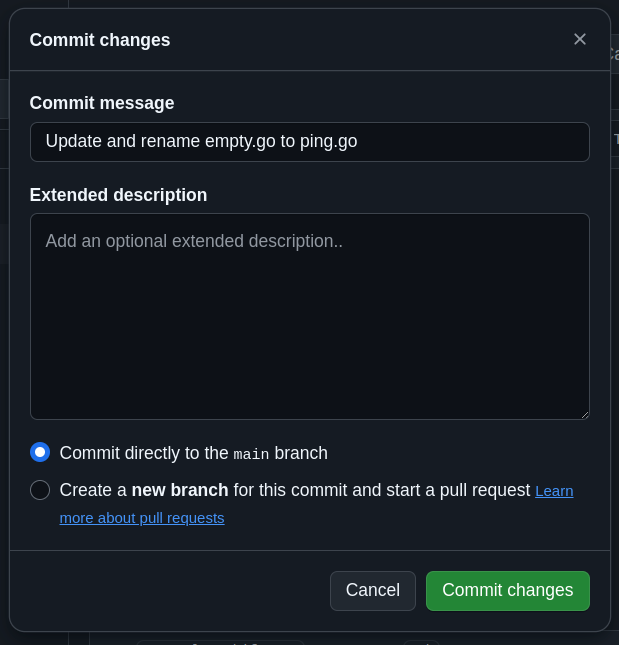Click the bold 'new branch' text
The height and width of the screenshot is (645, 619).
[x=180, y=490]
